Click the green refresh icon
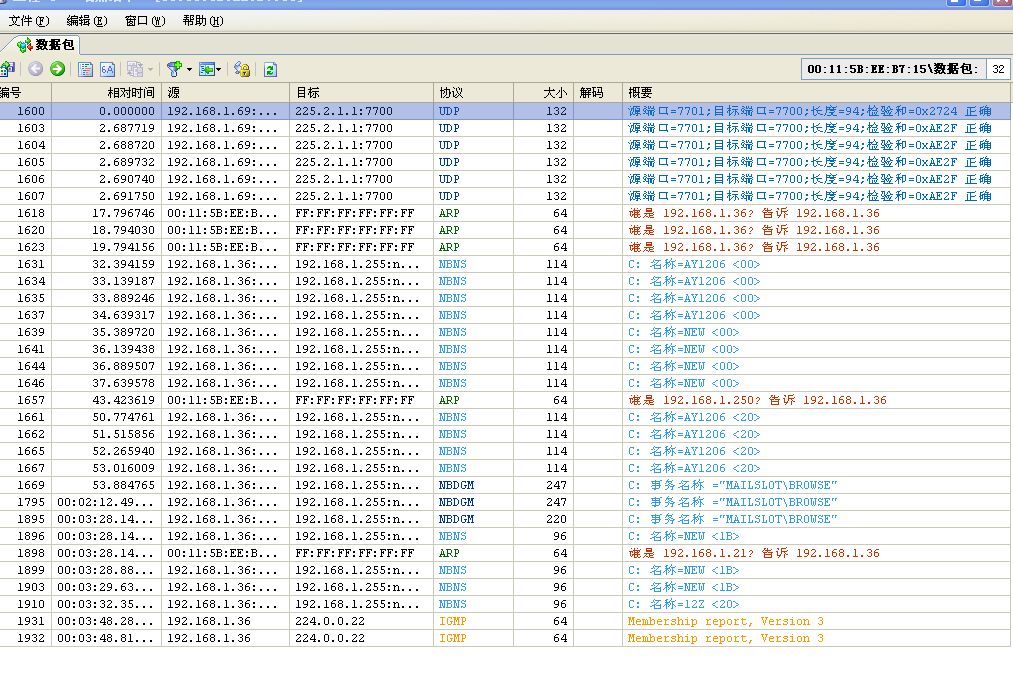This screenshot has width=1013, height=692. tap(270, 69)
